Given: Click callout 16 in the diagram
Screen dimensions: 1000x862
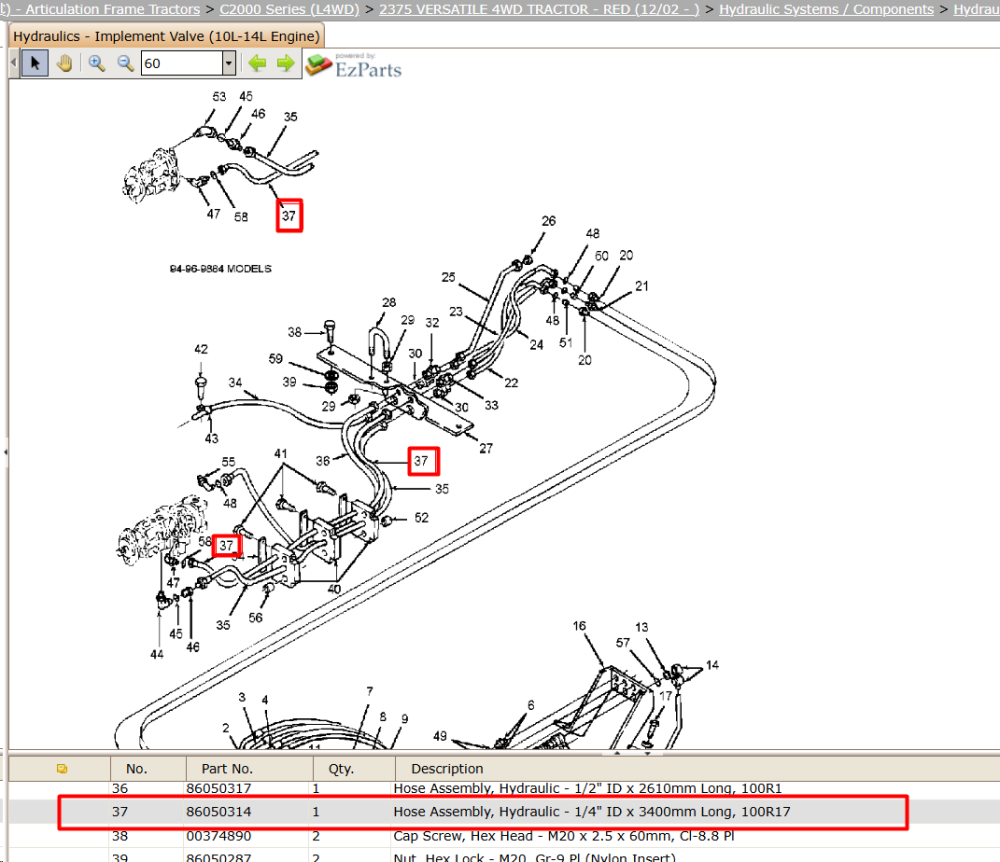Looking at the screenshot, I should tap(579, 625).
